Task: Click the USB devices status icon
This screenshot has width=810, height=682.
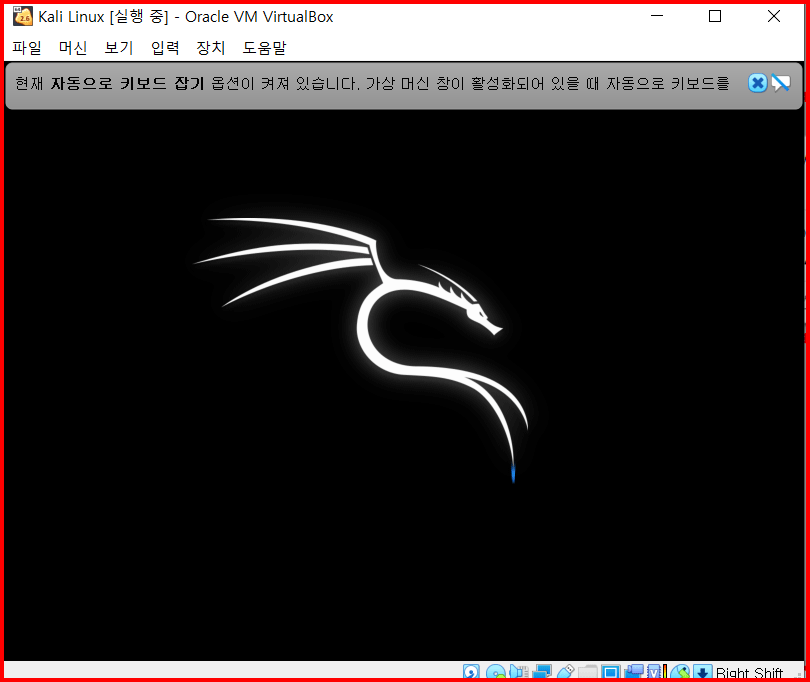Action: 565,671
